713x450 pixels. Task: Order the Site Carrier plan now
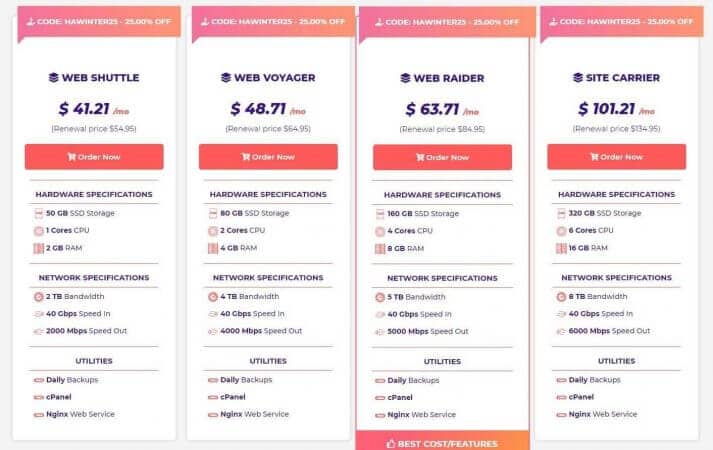coord(617,157)
